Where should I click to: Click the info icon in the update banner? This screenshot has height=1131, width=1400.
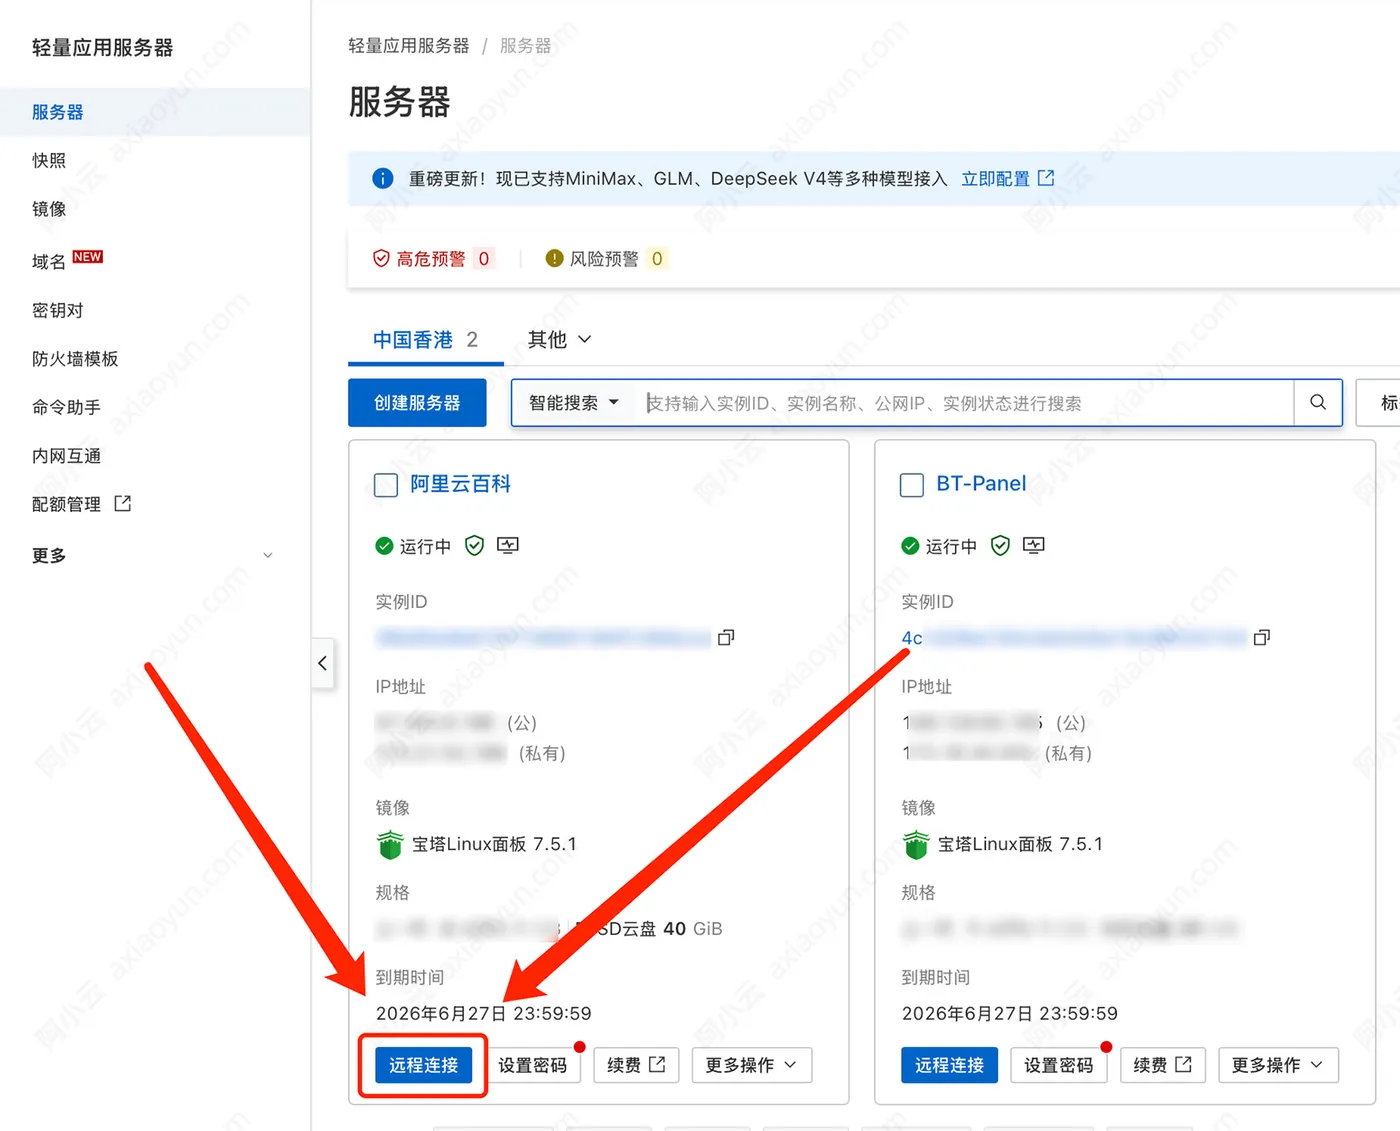click(382, 178)
